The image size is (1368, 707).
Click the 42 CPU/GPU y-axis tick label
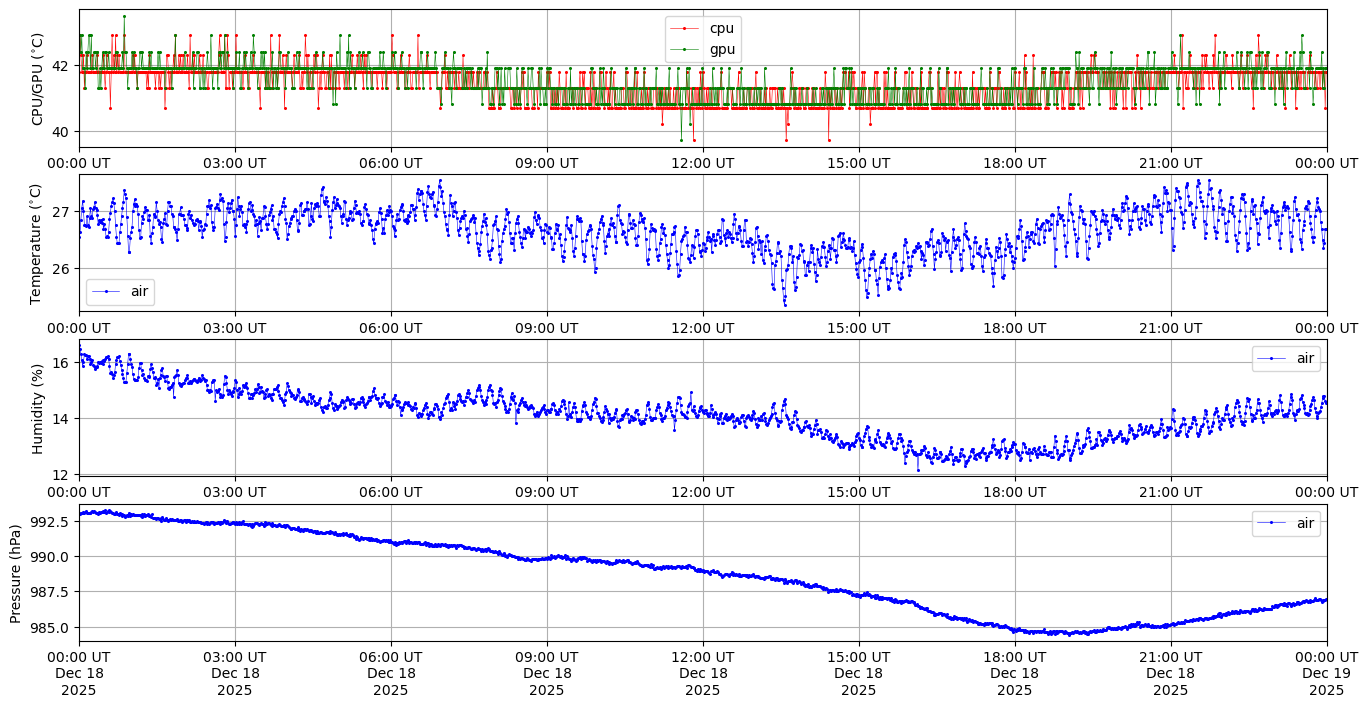60,66
